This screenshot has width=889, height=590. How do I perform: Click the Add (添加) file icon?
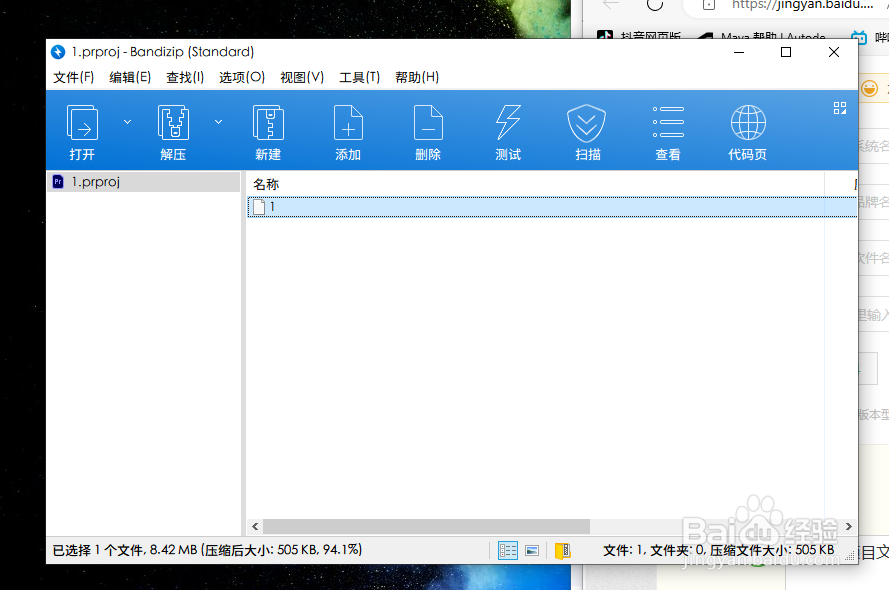click(348, 122)
